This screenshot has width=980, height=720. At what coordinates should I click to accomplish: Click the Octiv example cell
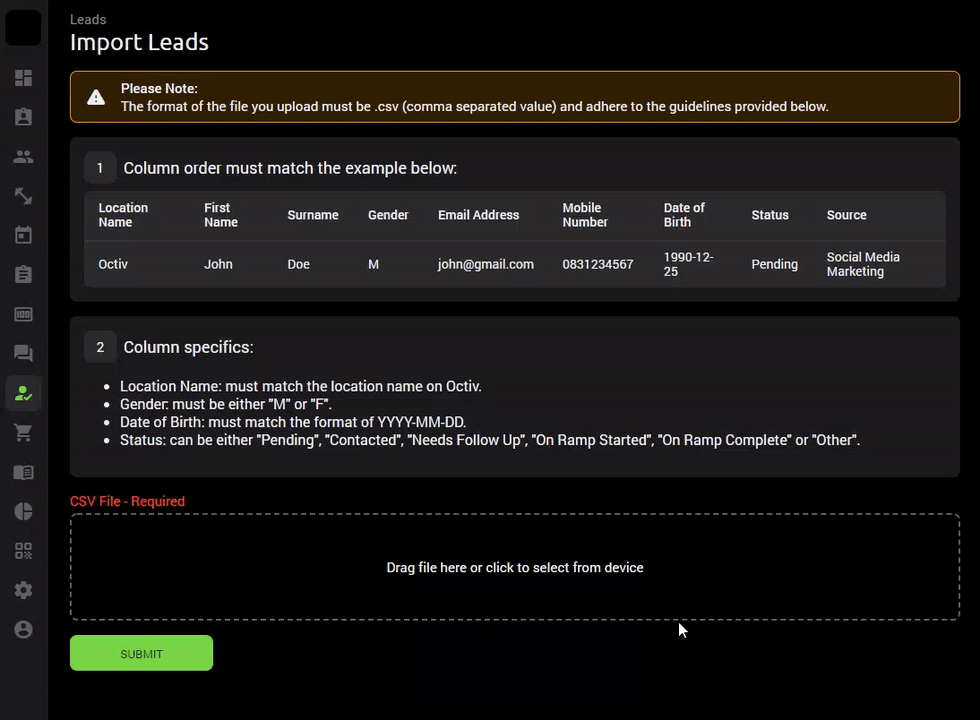[112, 264]
